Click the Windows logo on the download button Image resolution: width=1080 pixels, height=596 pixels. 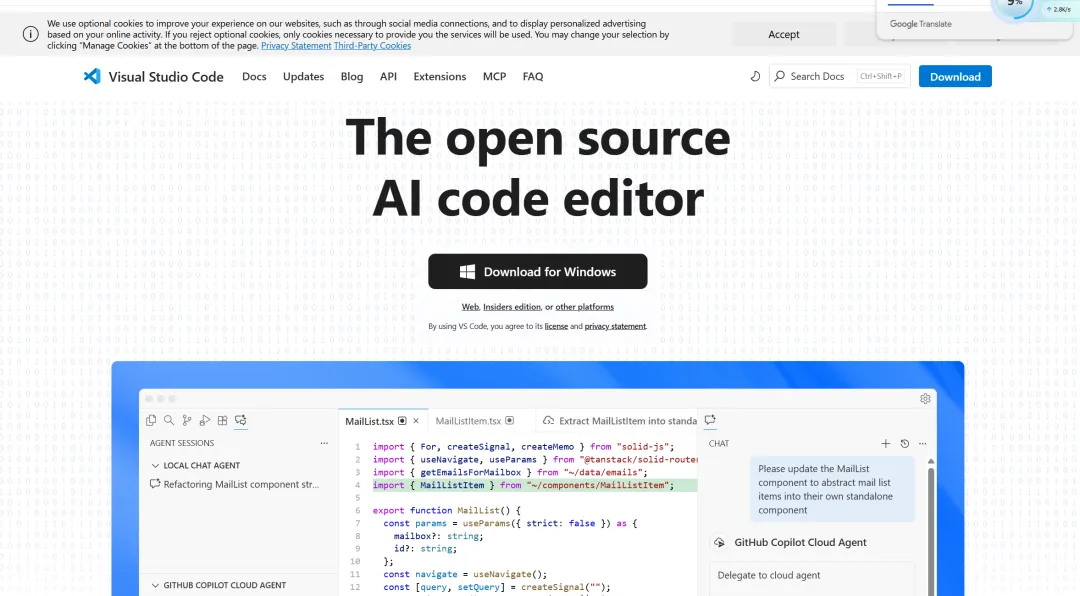pyautogui.click(x=467, y=271)
